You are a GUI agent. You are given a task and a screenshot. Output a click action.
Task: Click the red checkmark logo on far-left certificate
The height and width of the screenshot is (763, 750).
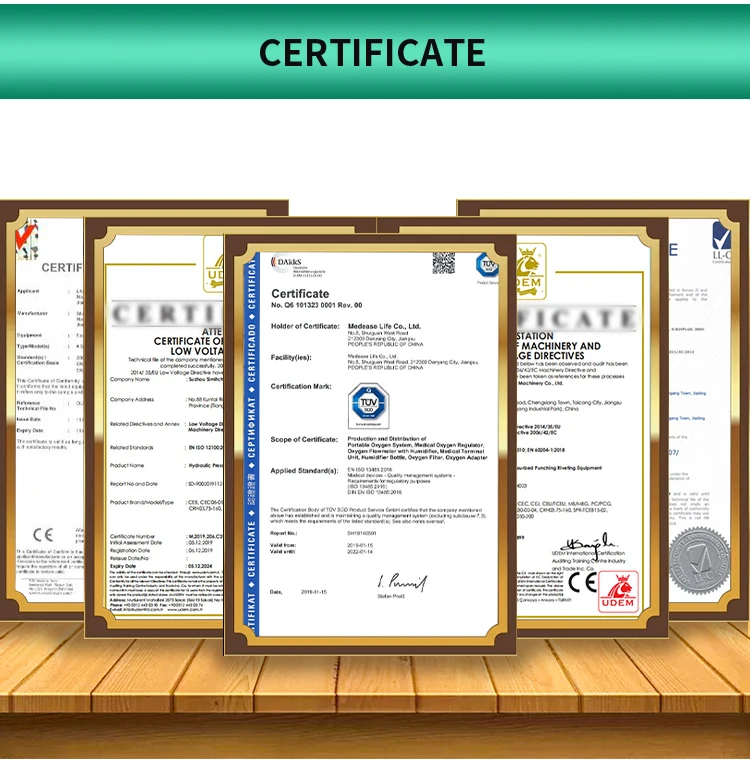click(x=27, y=239)
